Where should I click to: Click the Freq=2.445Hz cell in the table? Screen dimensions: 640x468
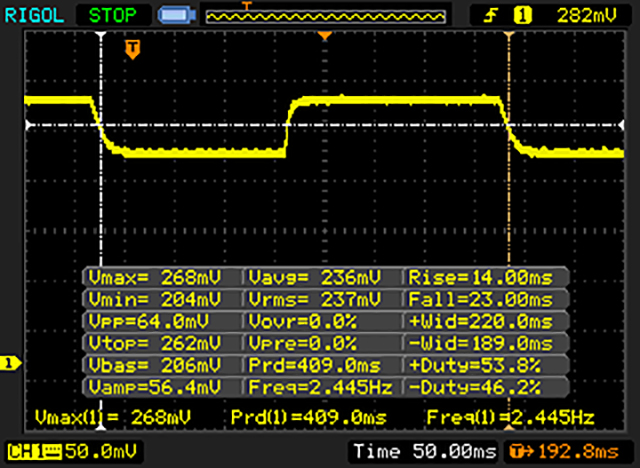(320, 387)
